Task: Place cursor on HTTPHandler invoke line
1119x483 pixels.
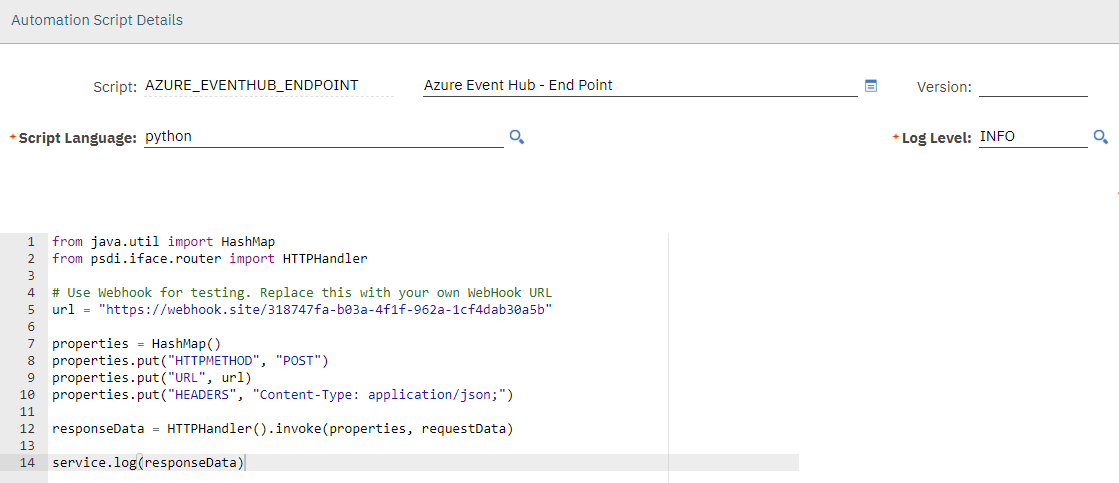Action: click(x=283, y=429)
